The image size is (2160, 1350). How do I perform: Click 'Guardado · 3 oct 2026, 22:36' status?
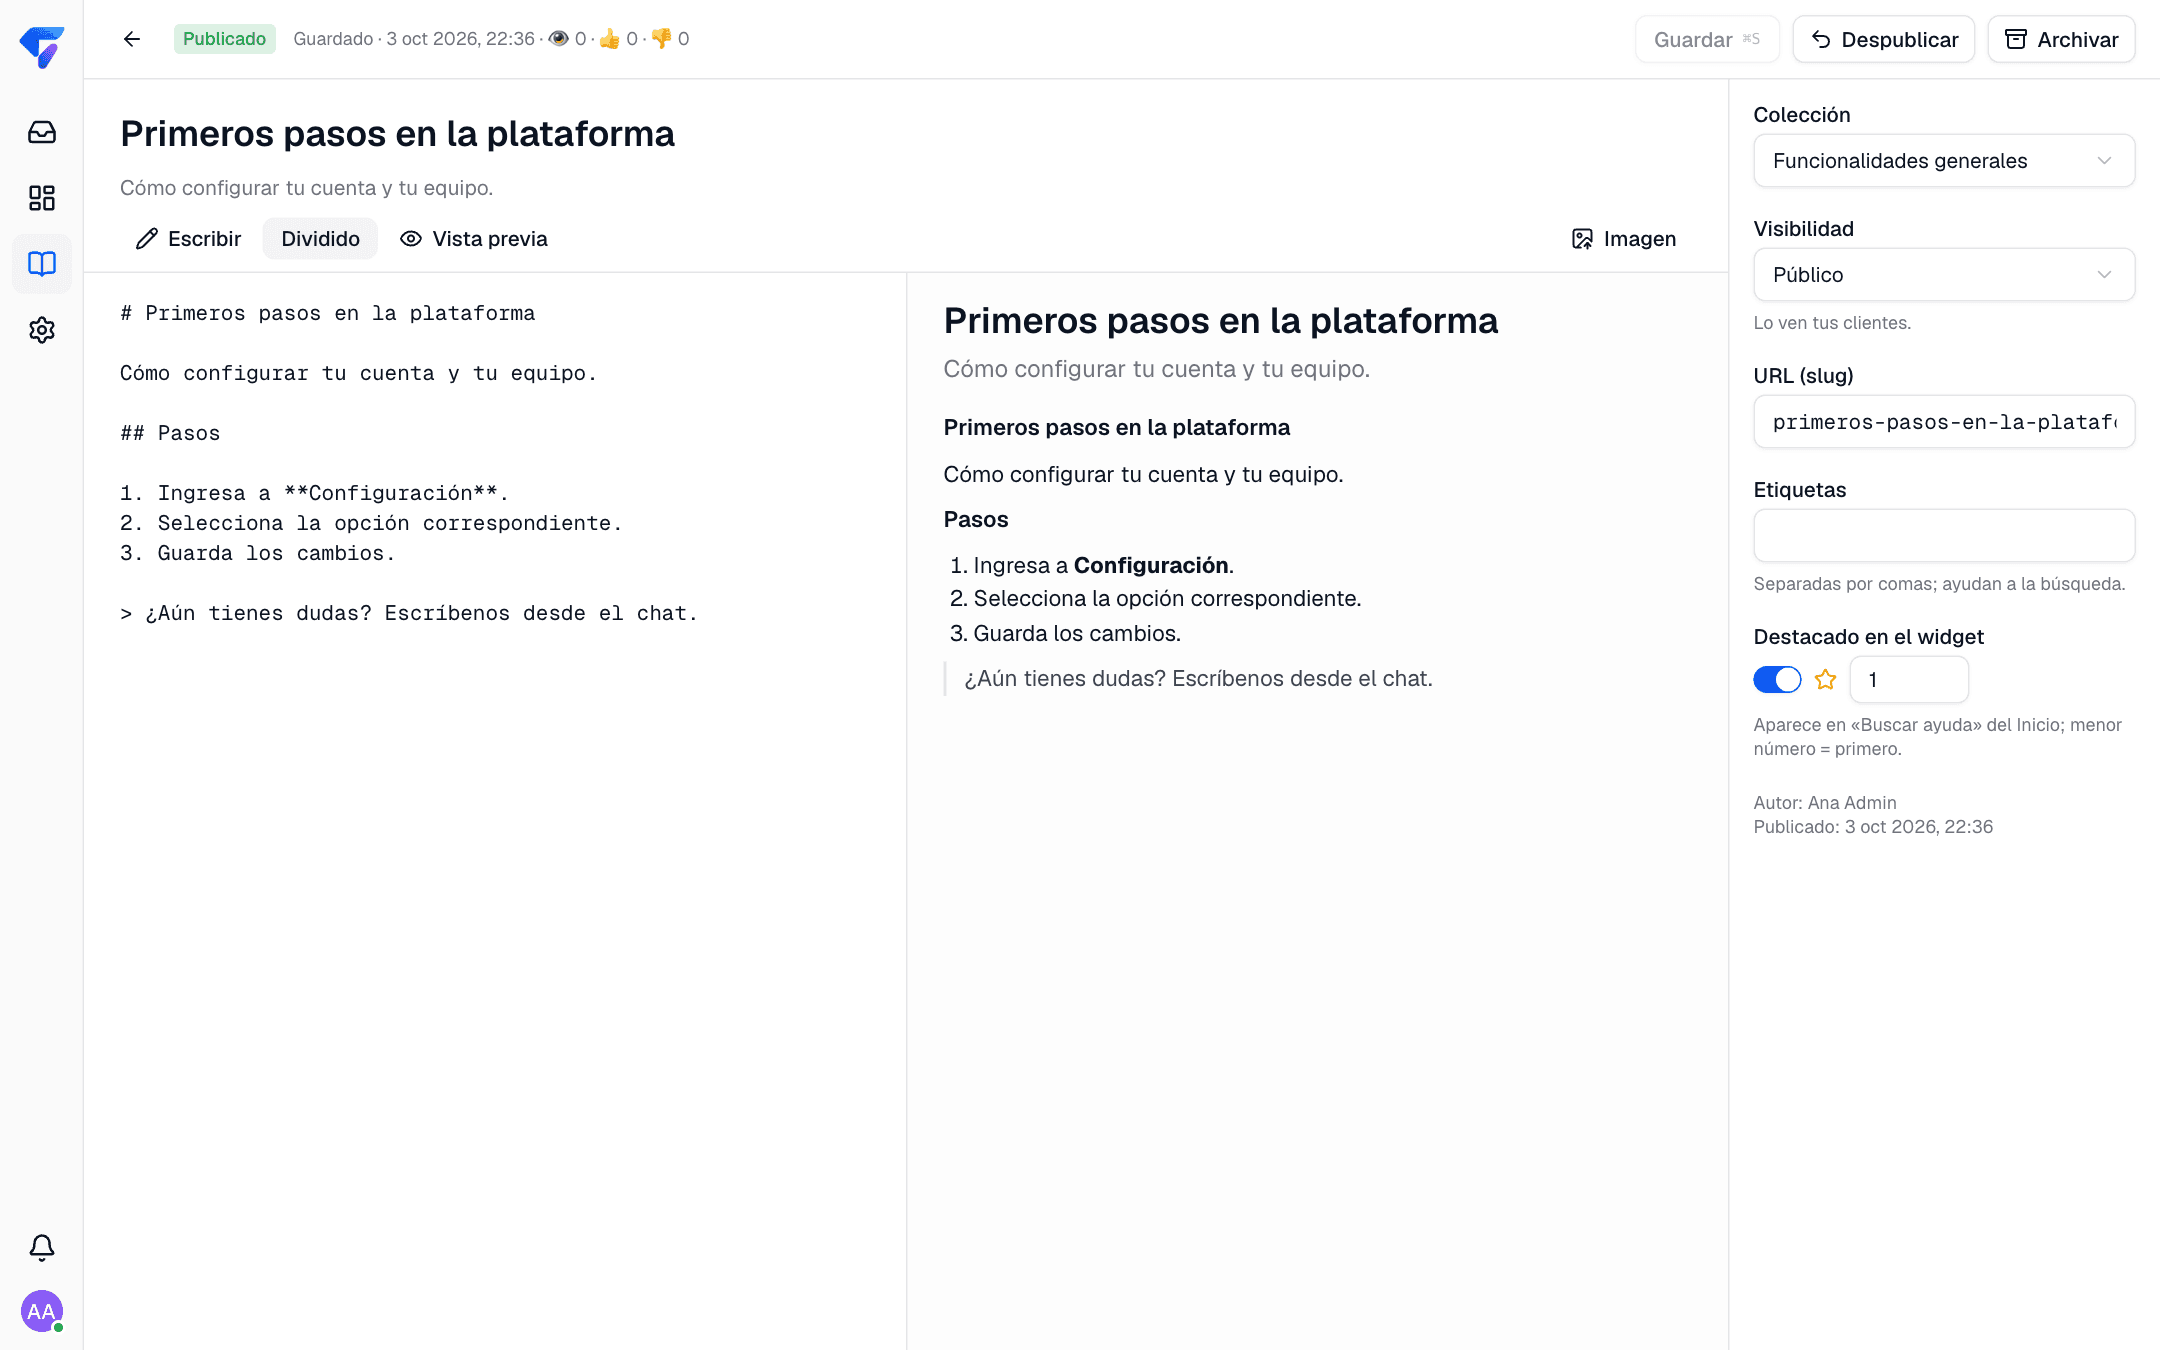coord(414,39)
